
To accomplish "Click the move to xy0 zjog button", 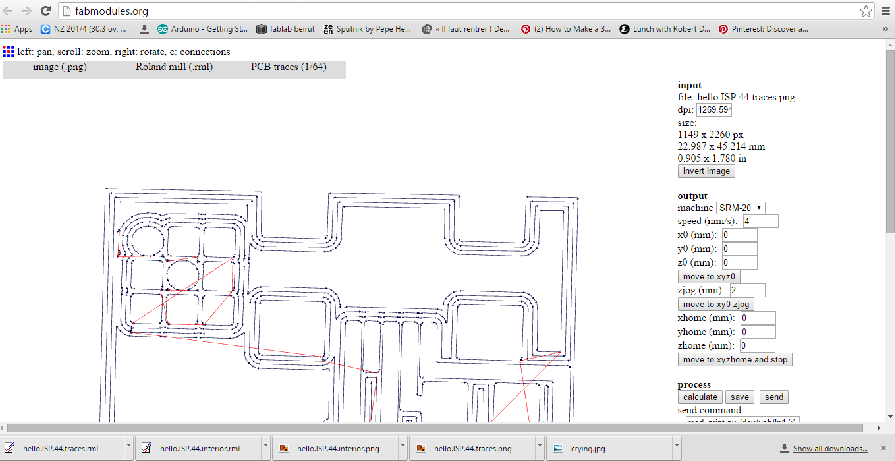I will [x=716, y=304].
